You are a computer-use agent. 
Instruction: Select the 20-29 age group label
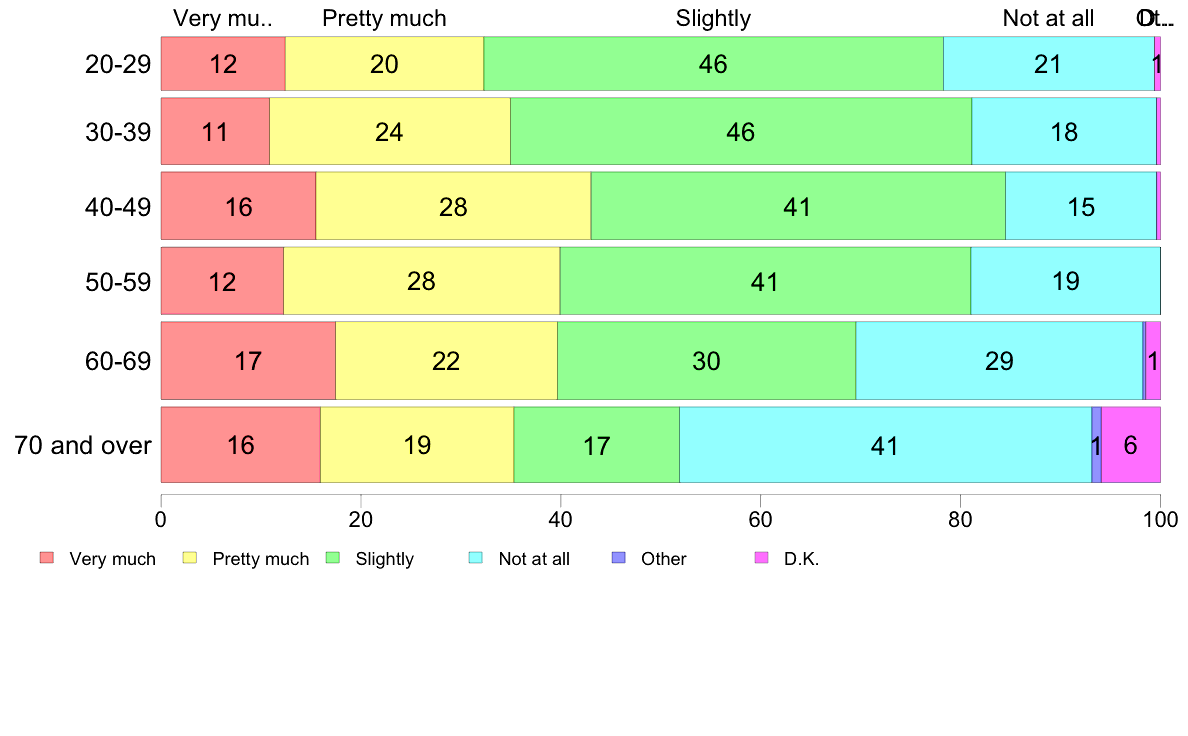(x=118, y=64)
